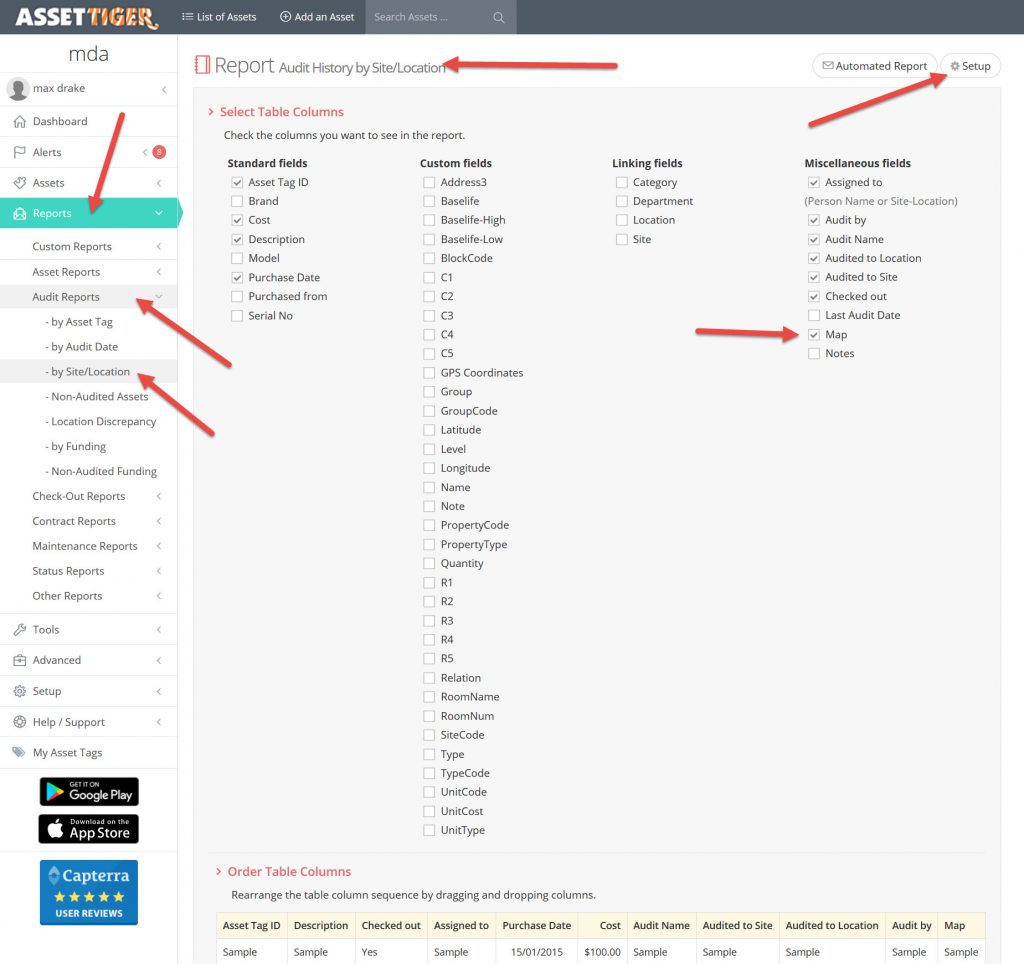1024x964 pixels.
Task: Open the Capterra user reviews badge
Action: (x=89, y=892)
